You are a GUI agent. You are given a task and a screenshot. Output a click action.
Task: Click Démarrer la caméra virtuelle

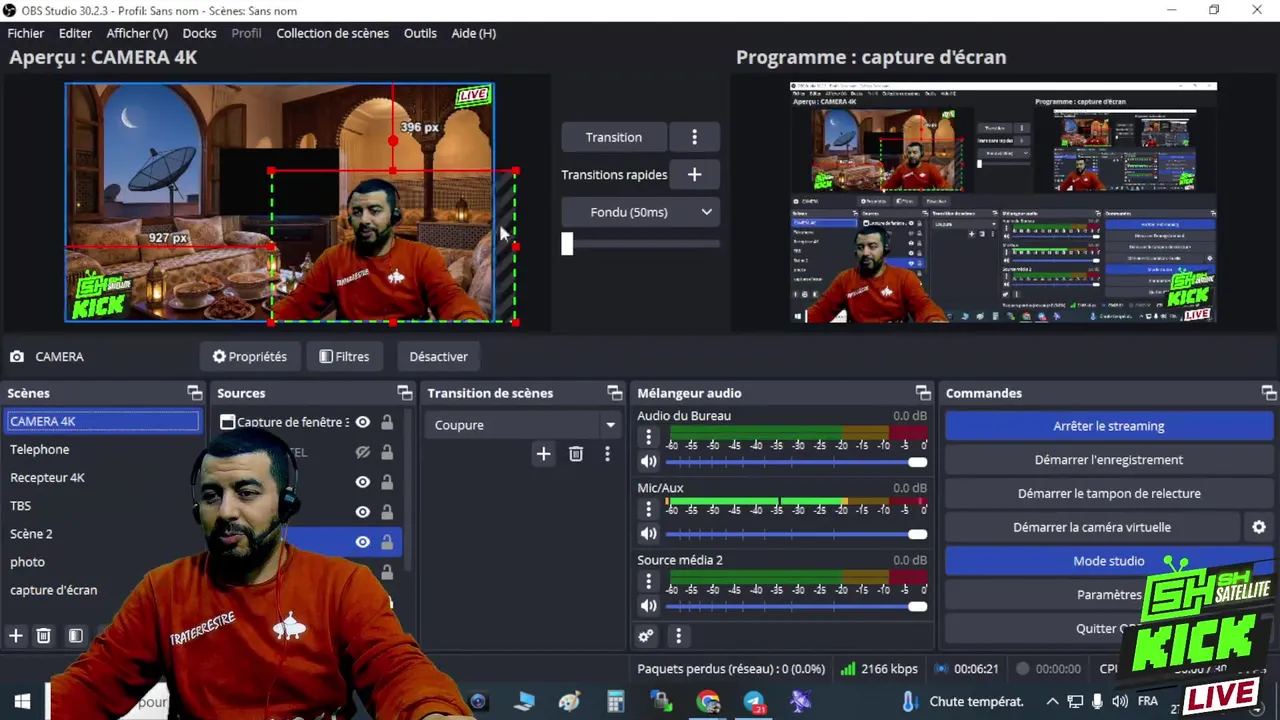tap(1092, 527)
